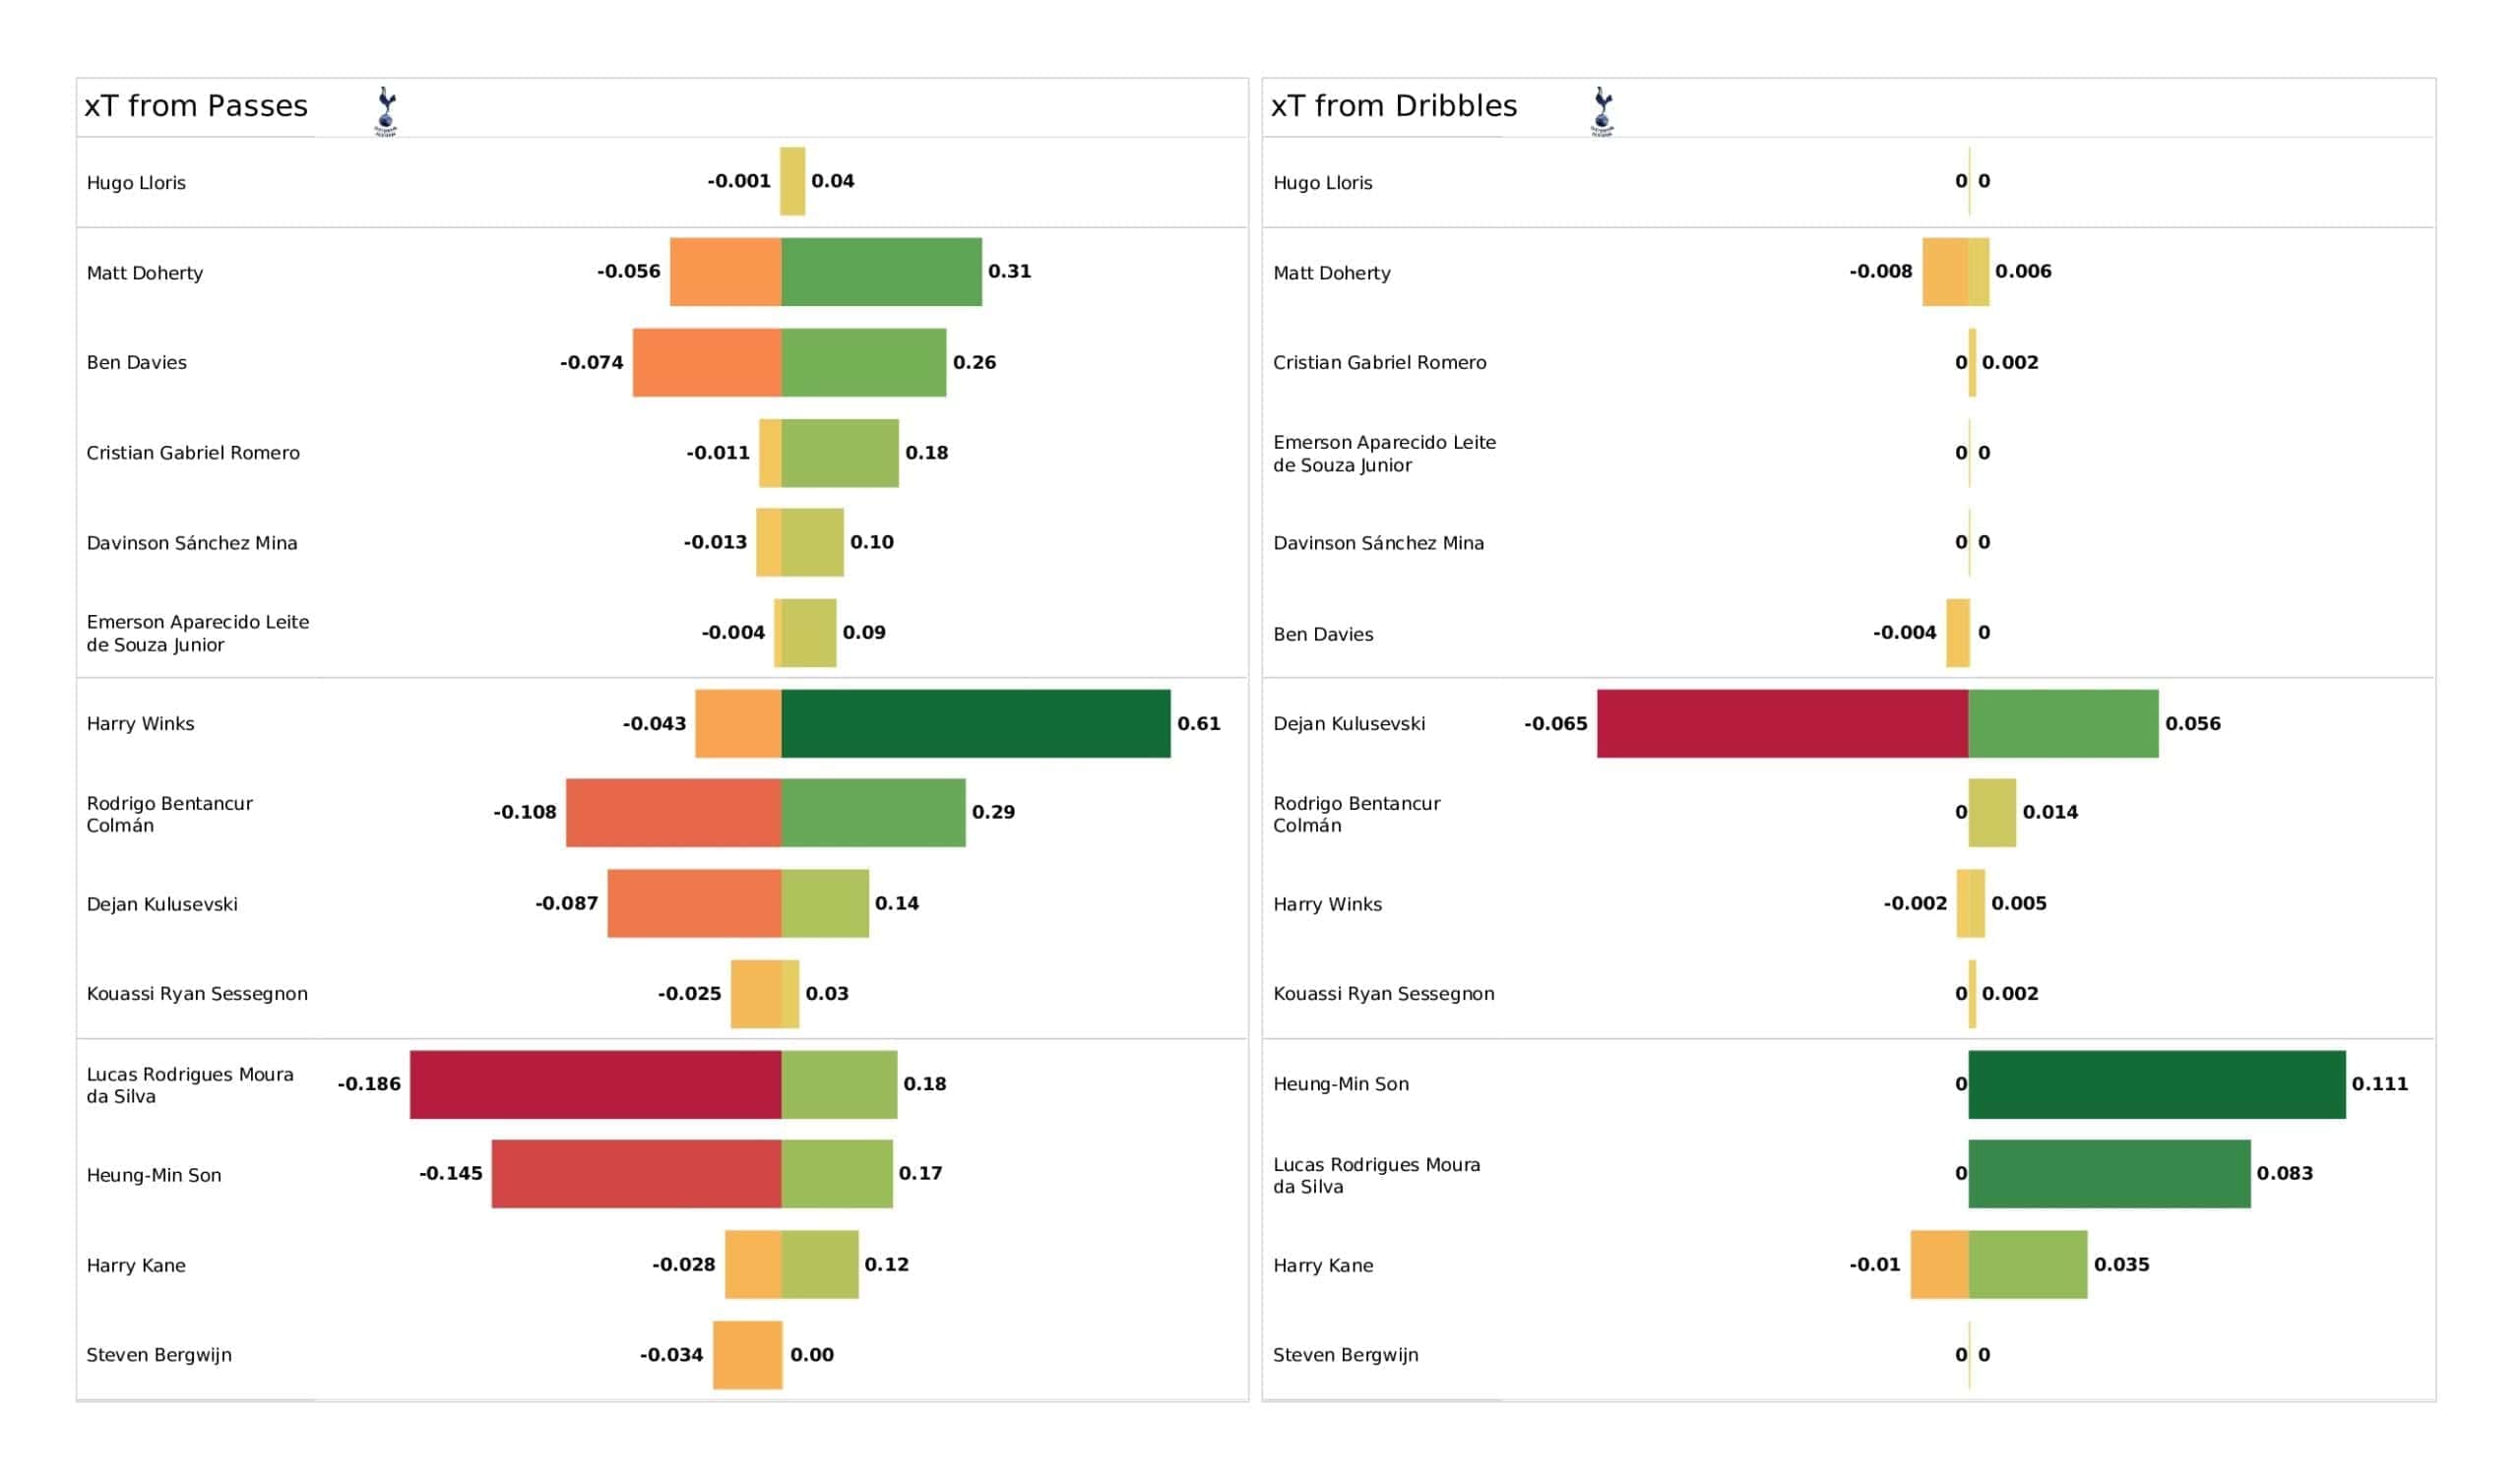Click Harry Kane's name in the dribbles panel
The image size is (2520, 1480).
pyautogui.click(x=1322, y=1265)
